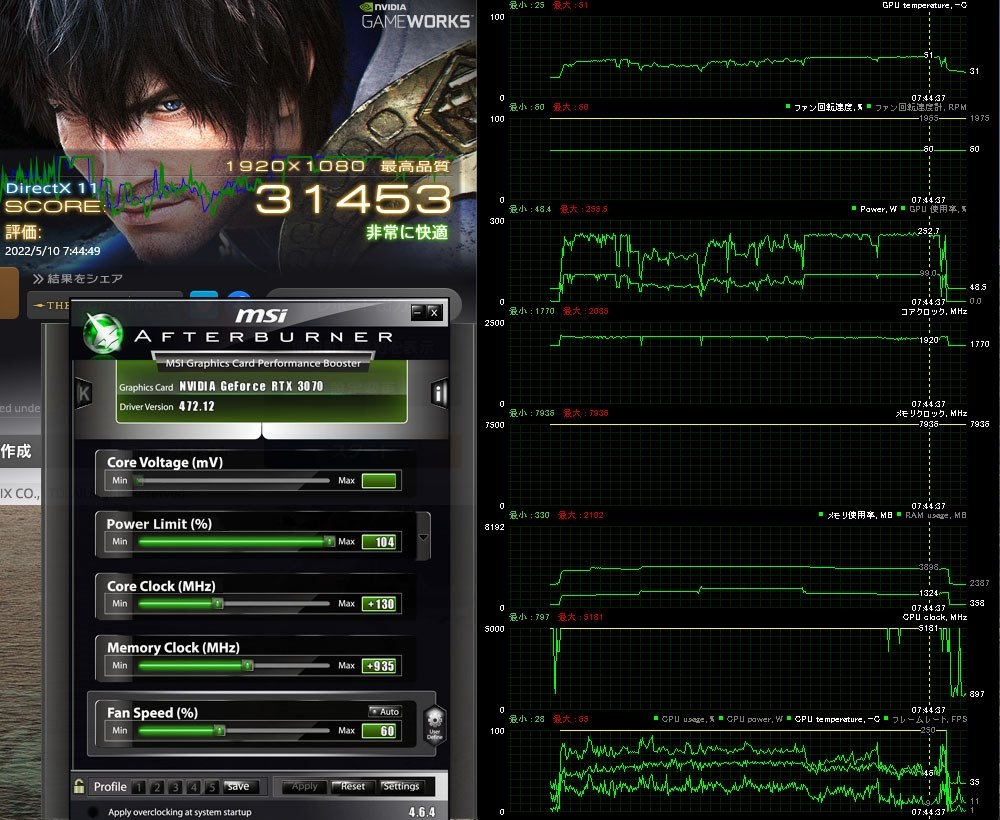This screenshot has width=1000, height=820.
Task: Click the NVIDIA GameWorks logo
Action: pyautogui.click(x=416, y=16)
